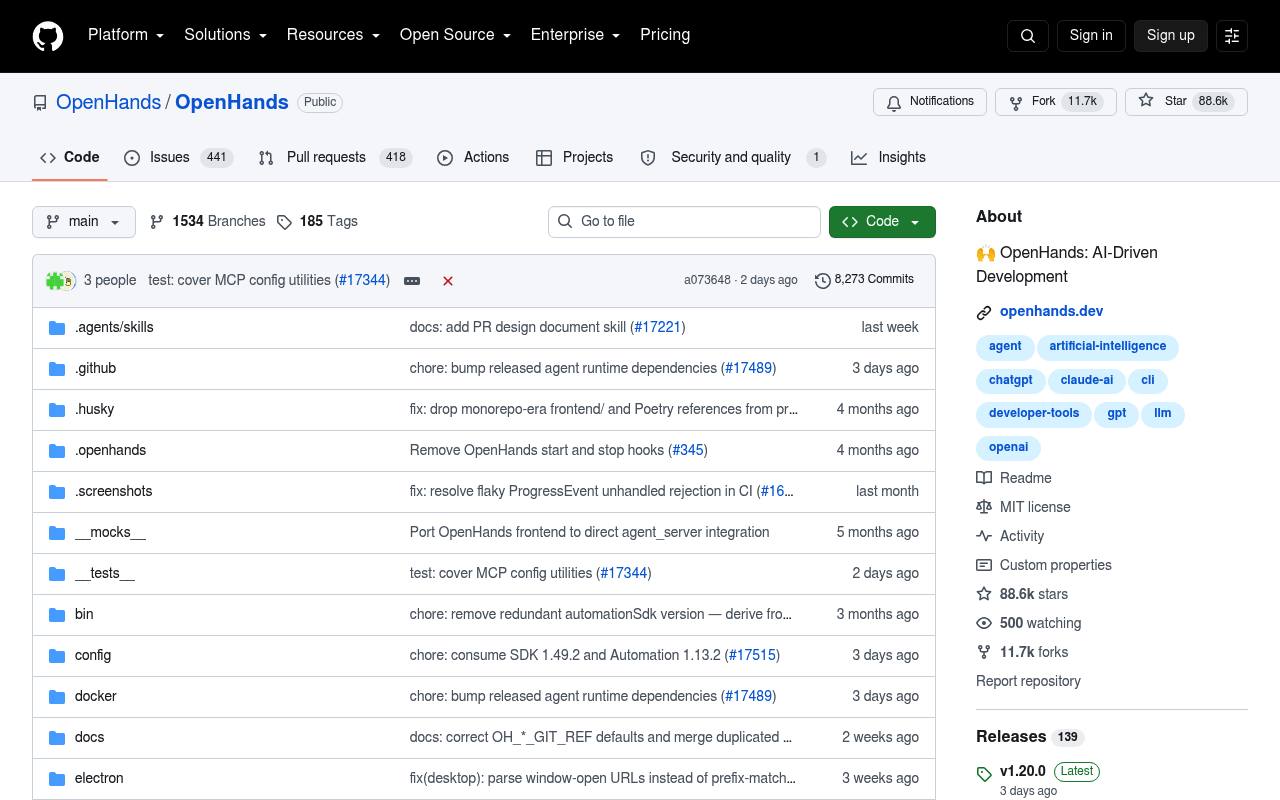Click the contributors avatar group icon
The height and width of the screenshot is (800, 1280).
[x=61, y=281]
